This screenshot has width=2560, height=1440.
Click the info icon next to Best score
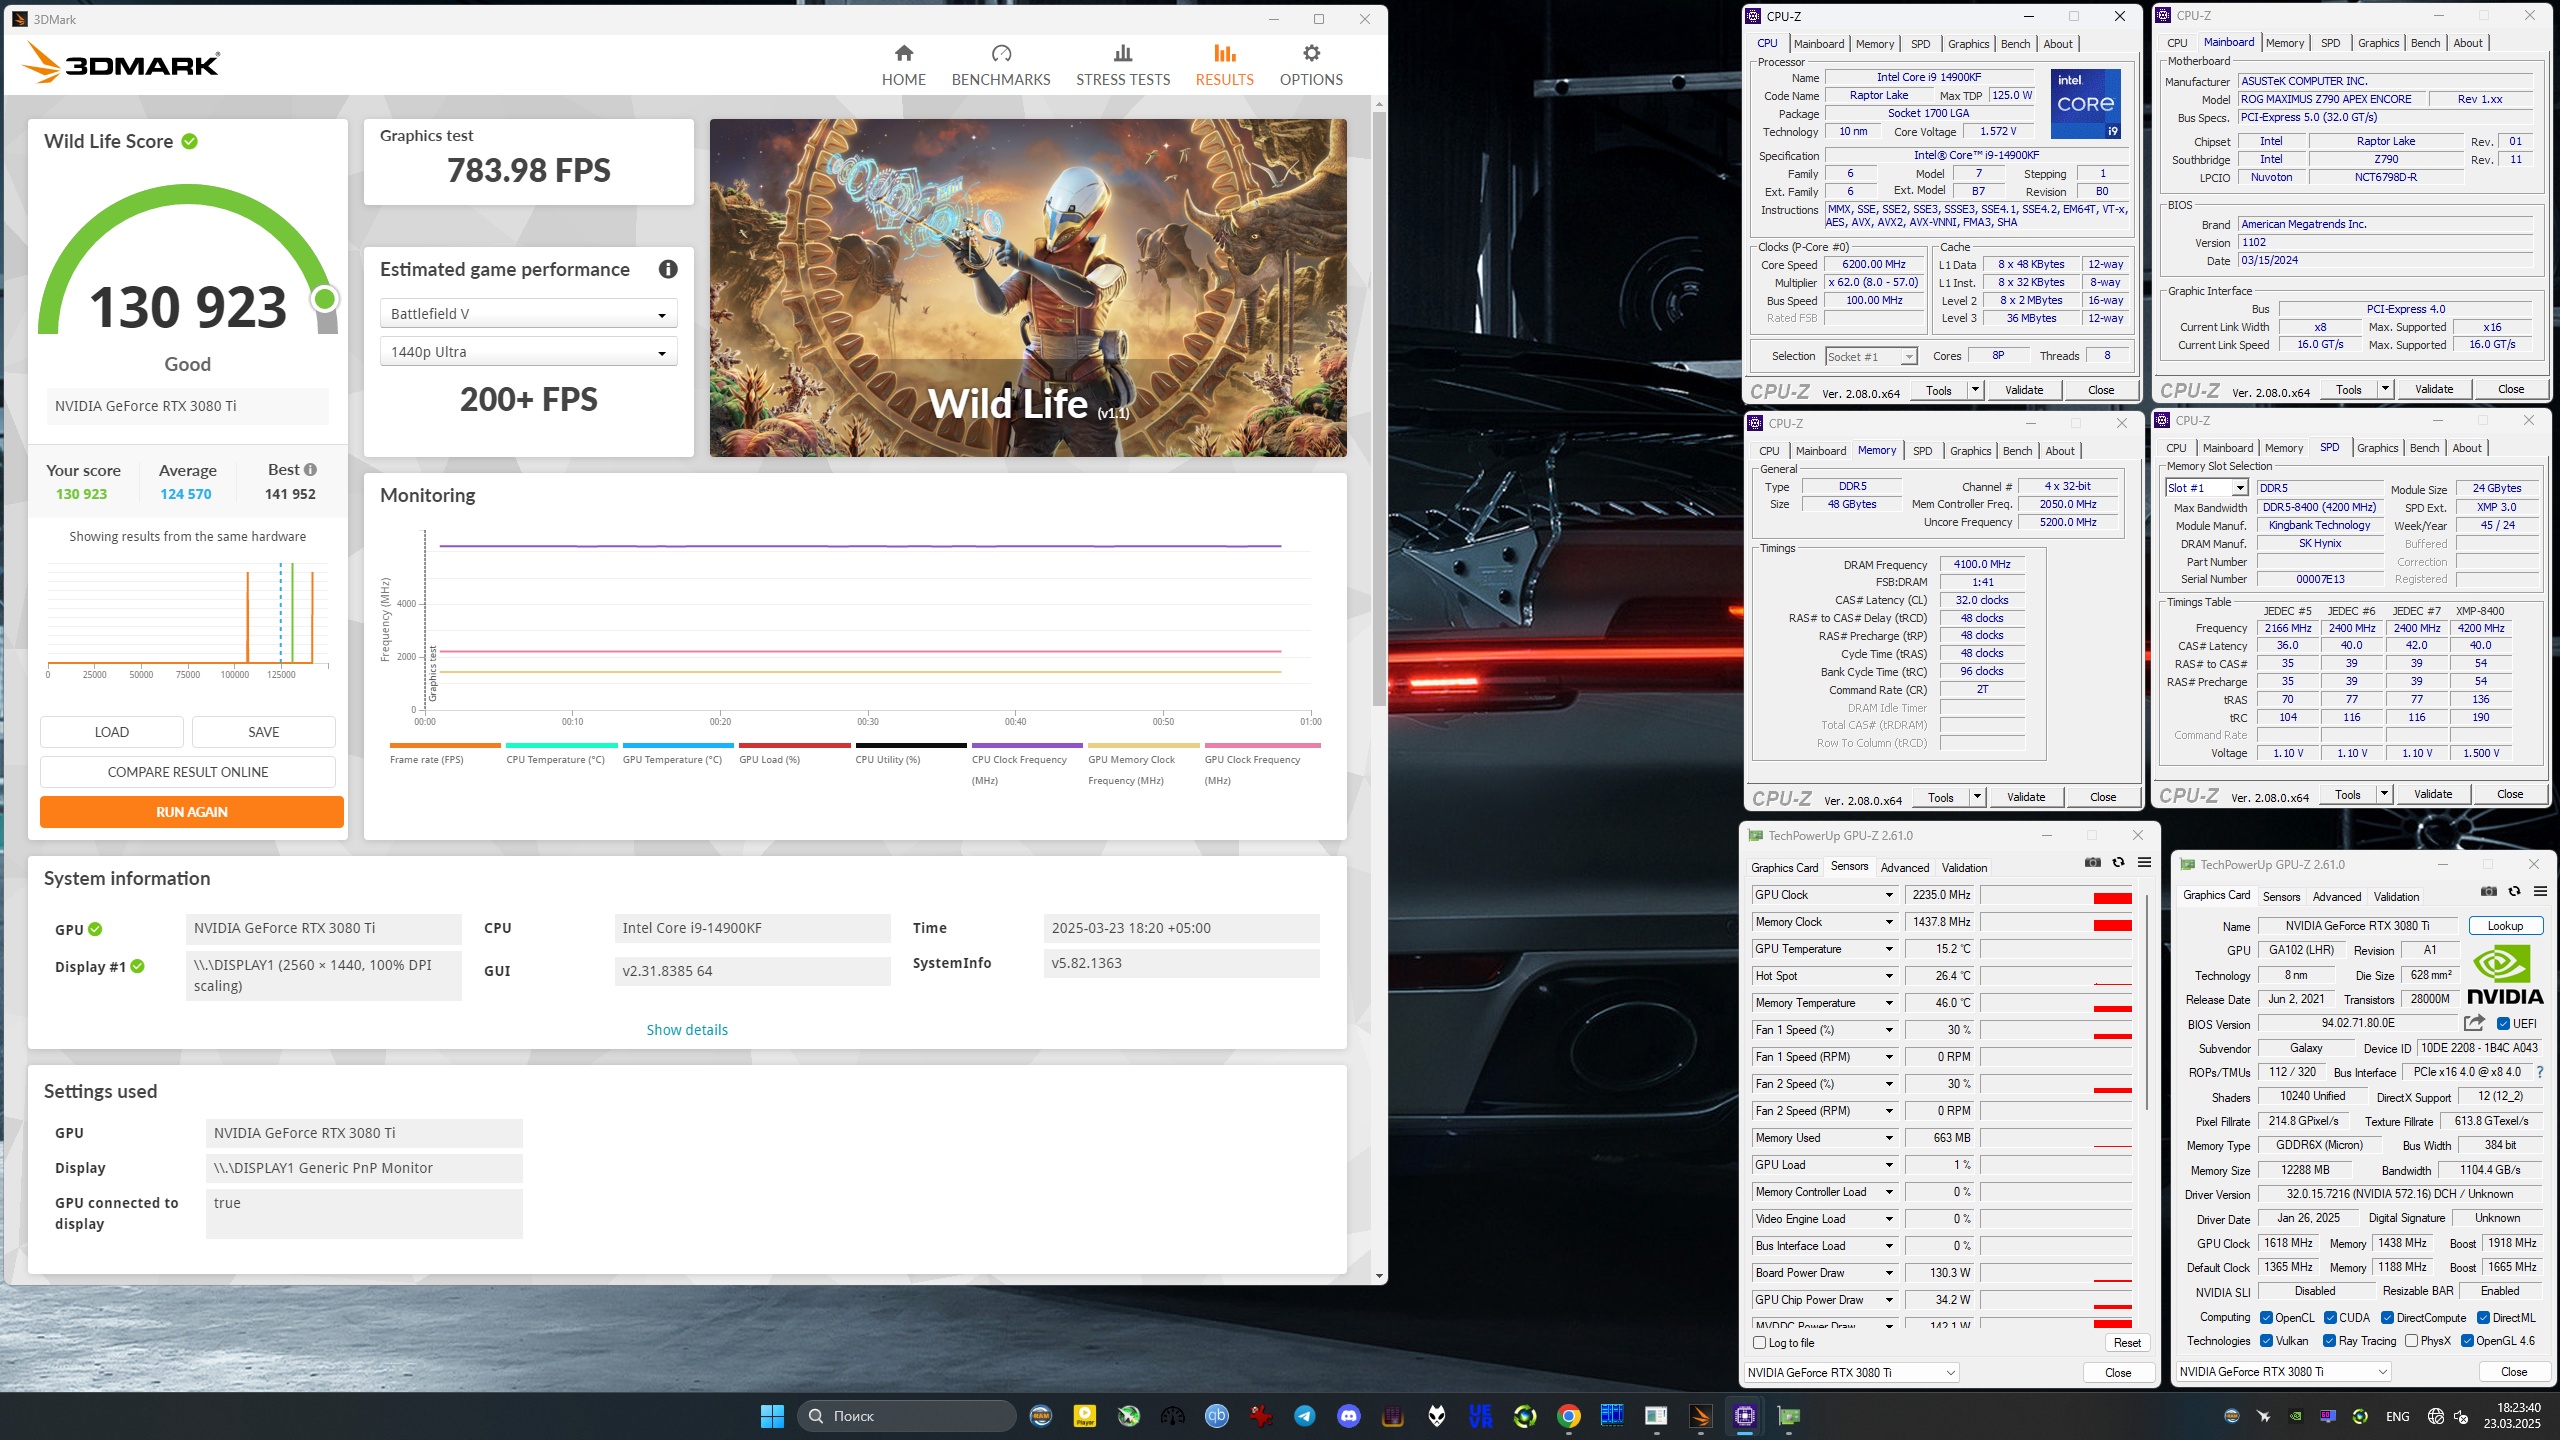[311, 470]
